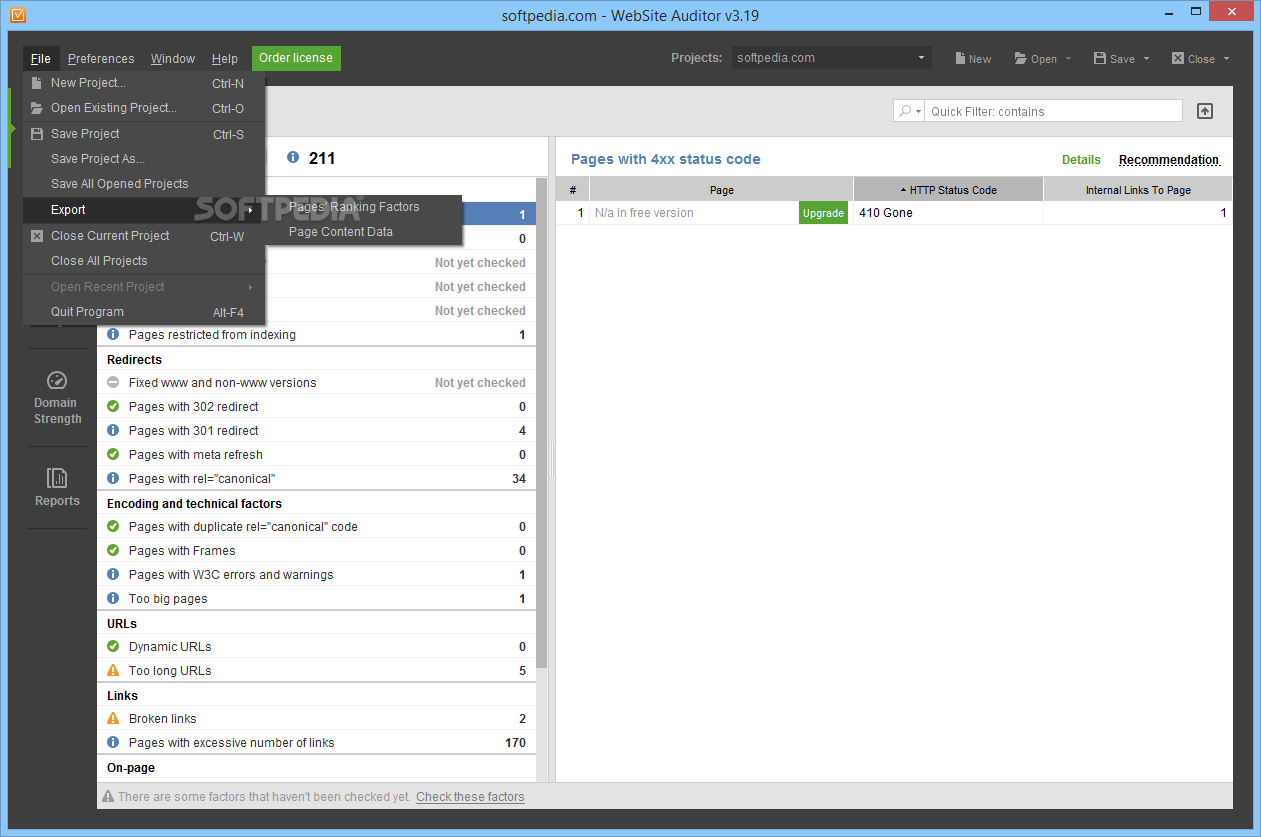1261x837 pixels.
Task: Select the 410 Gone status cell
Action: pyautogui.click(x=948, y=213)
